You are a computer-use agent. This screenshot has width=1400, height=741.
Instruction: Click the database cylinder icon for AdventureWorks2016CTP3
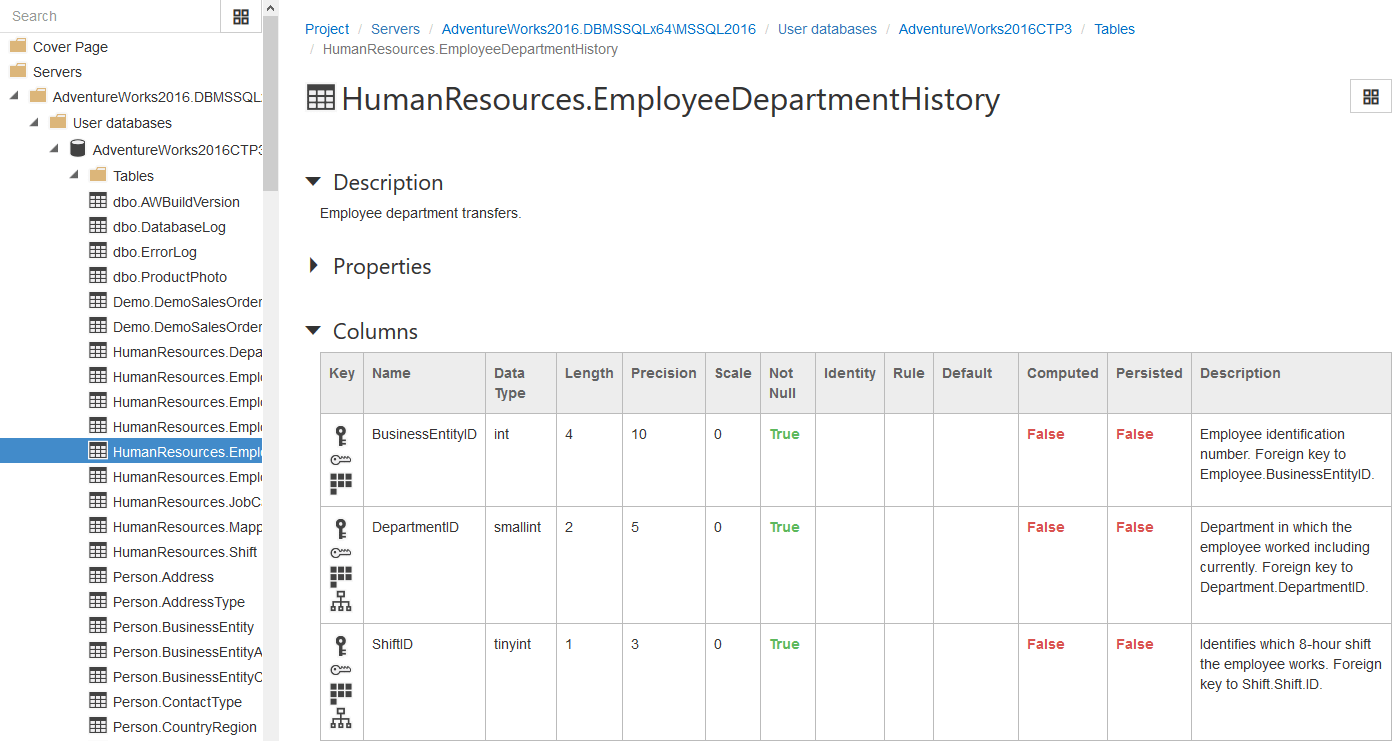[x=77, y=149]
